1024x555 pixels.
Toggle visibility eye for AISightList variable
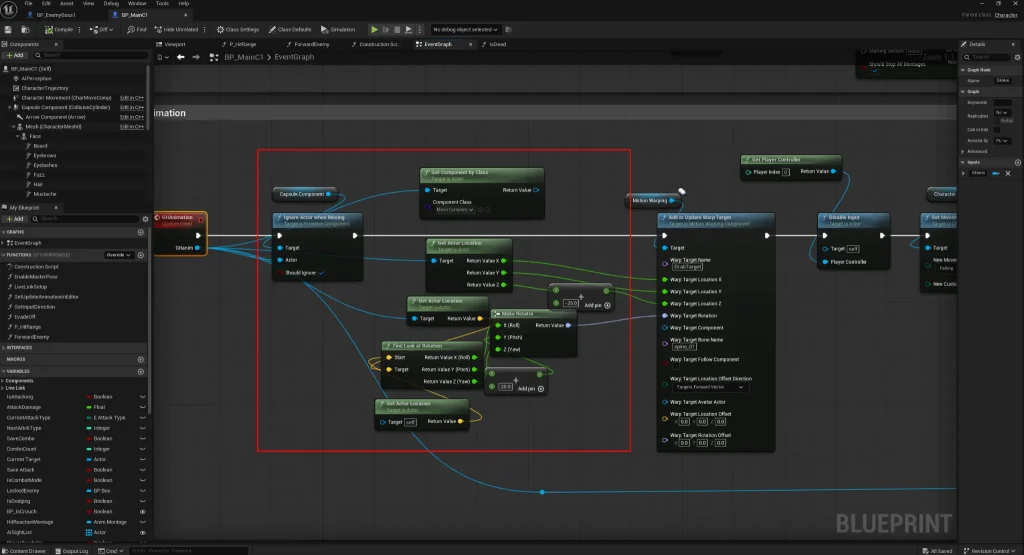(142, 533)
